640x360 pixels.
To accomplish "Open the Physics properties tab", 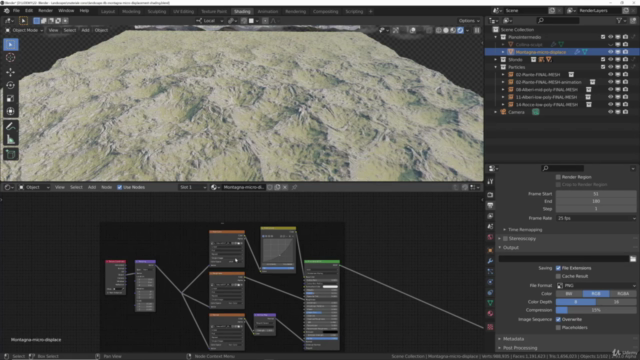I will (490, 282).
